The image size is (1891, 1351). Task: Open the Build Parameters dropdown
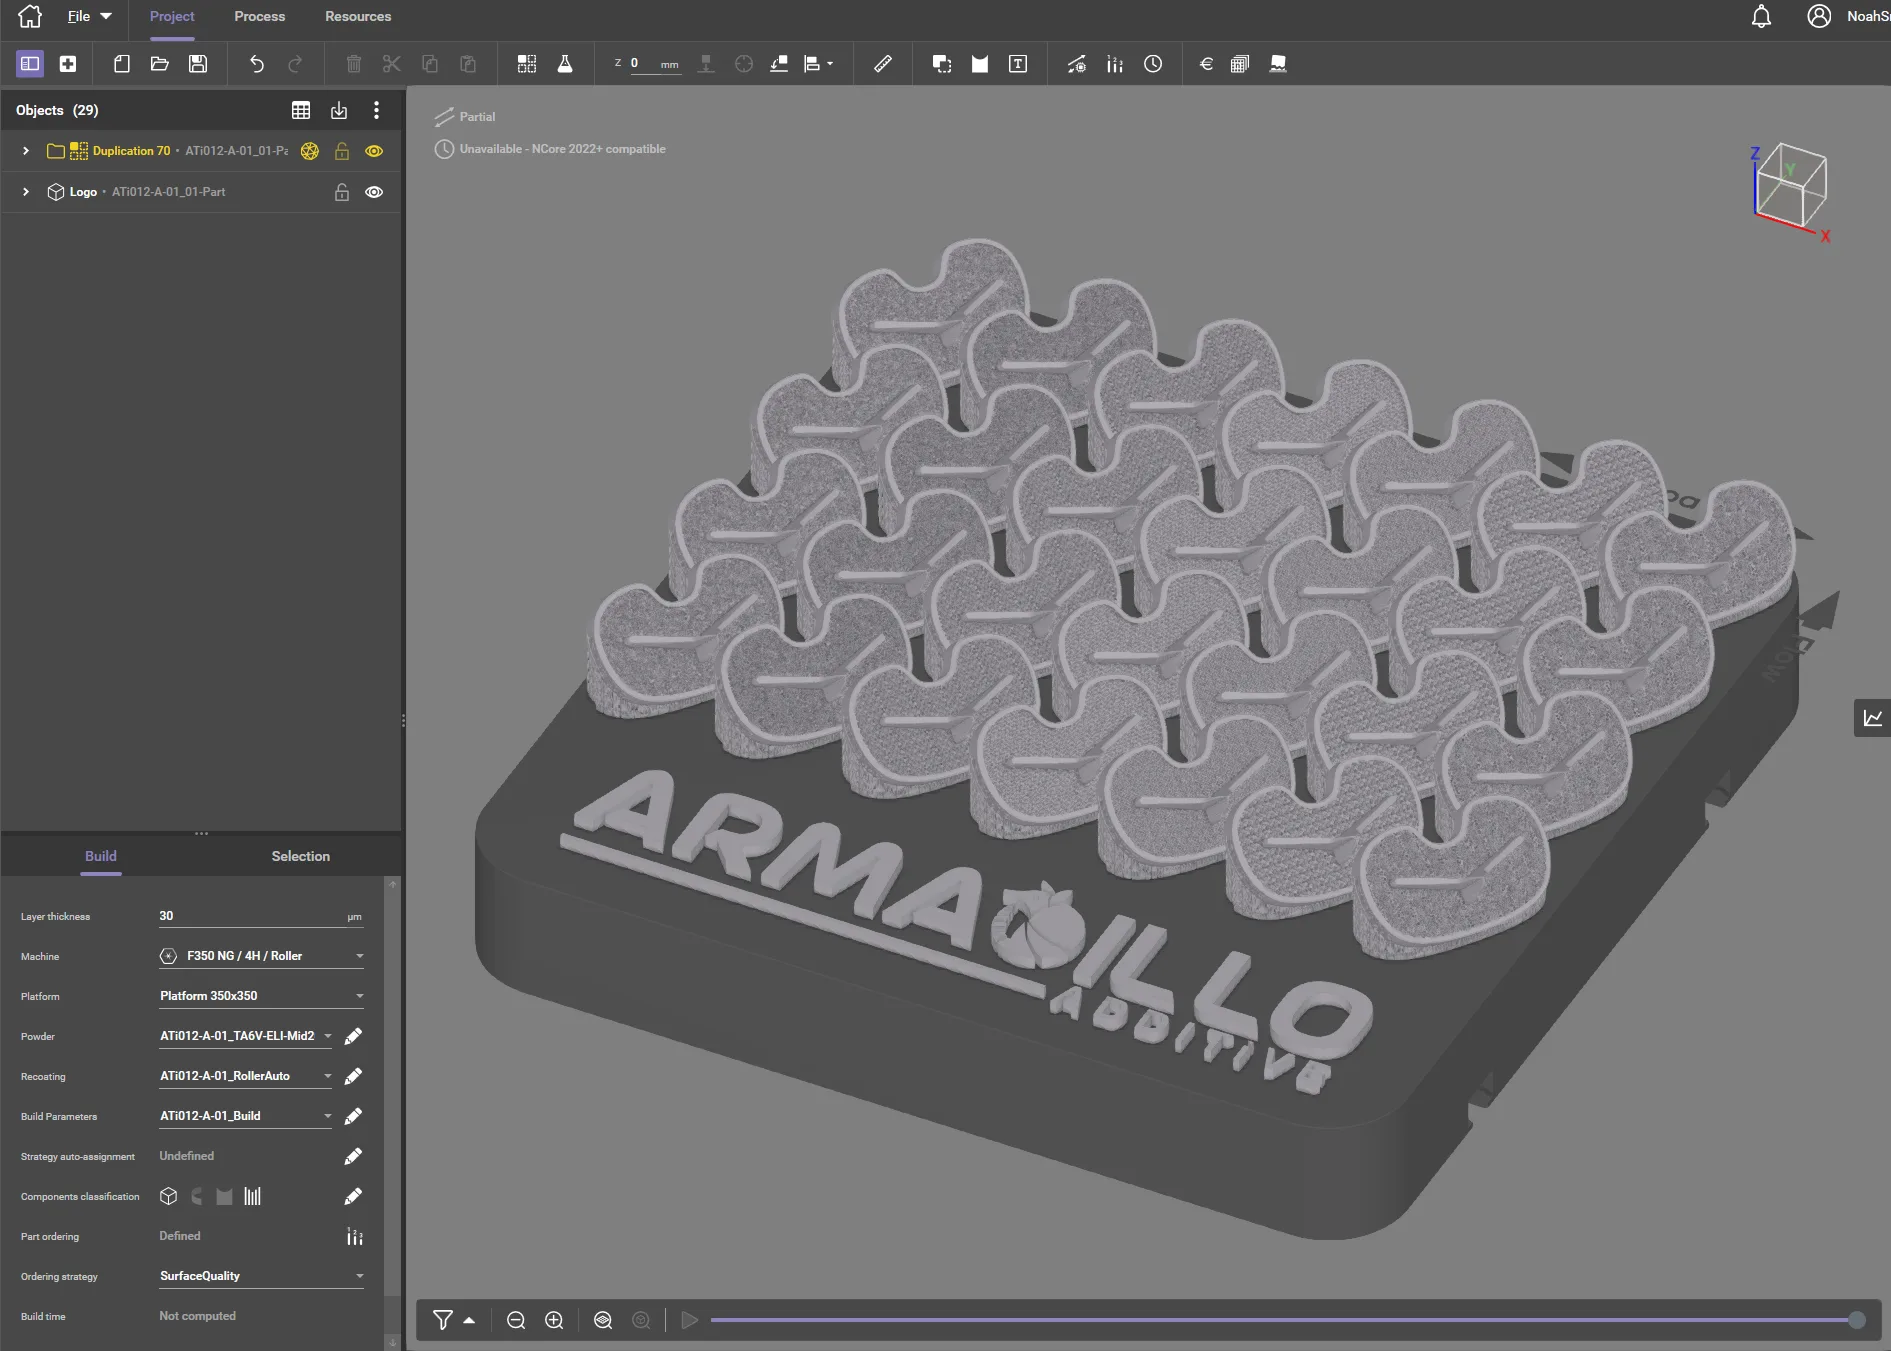(245, 1116)
